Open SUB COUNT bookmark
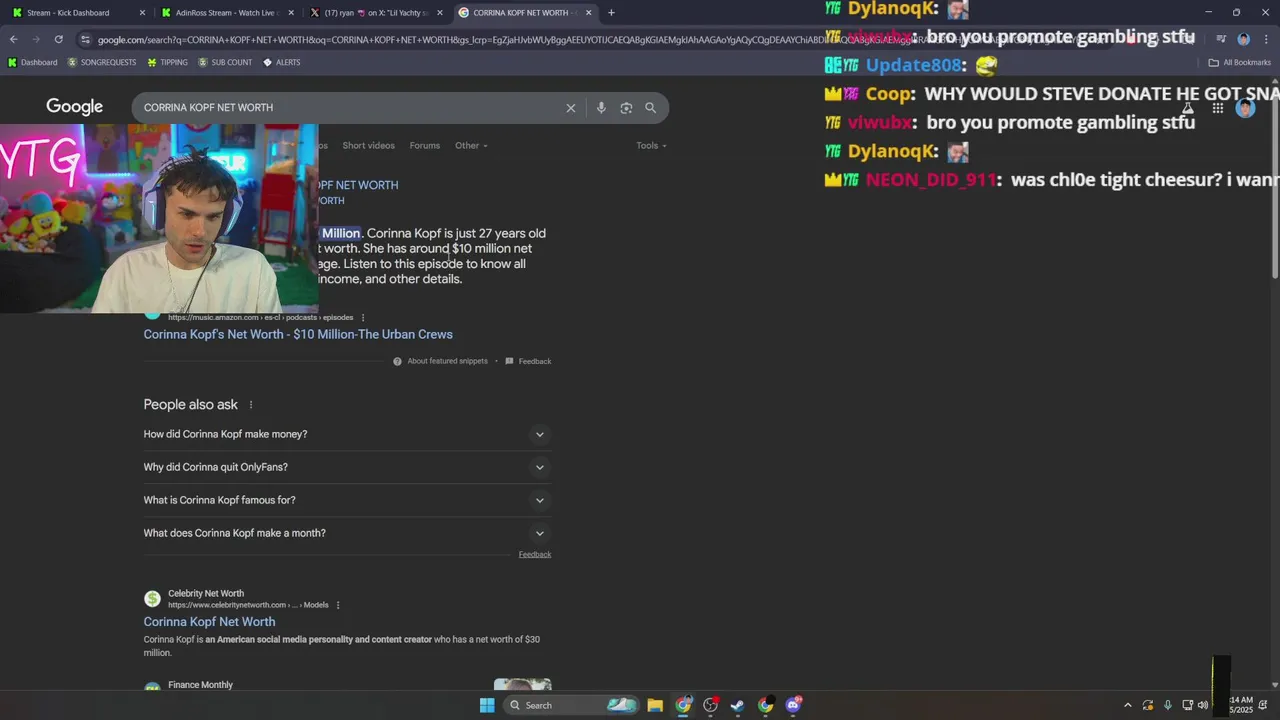 click(x=225, y=62)
